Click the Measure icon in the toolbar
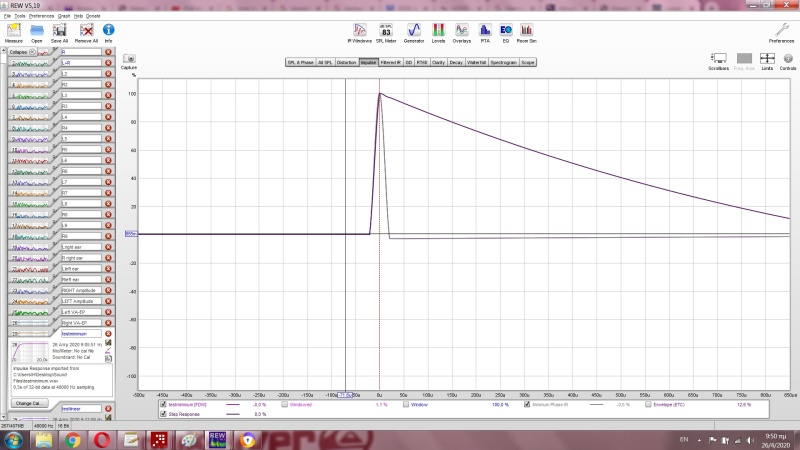Screen dimensions: 800x450 [14, 34]
